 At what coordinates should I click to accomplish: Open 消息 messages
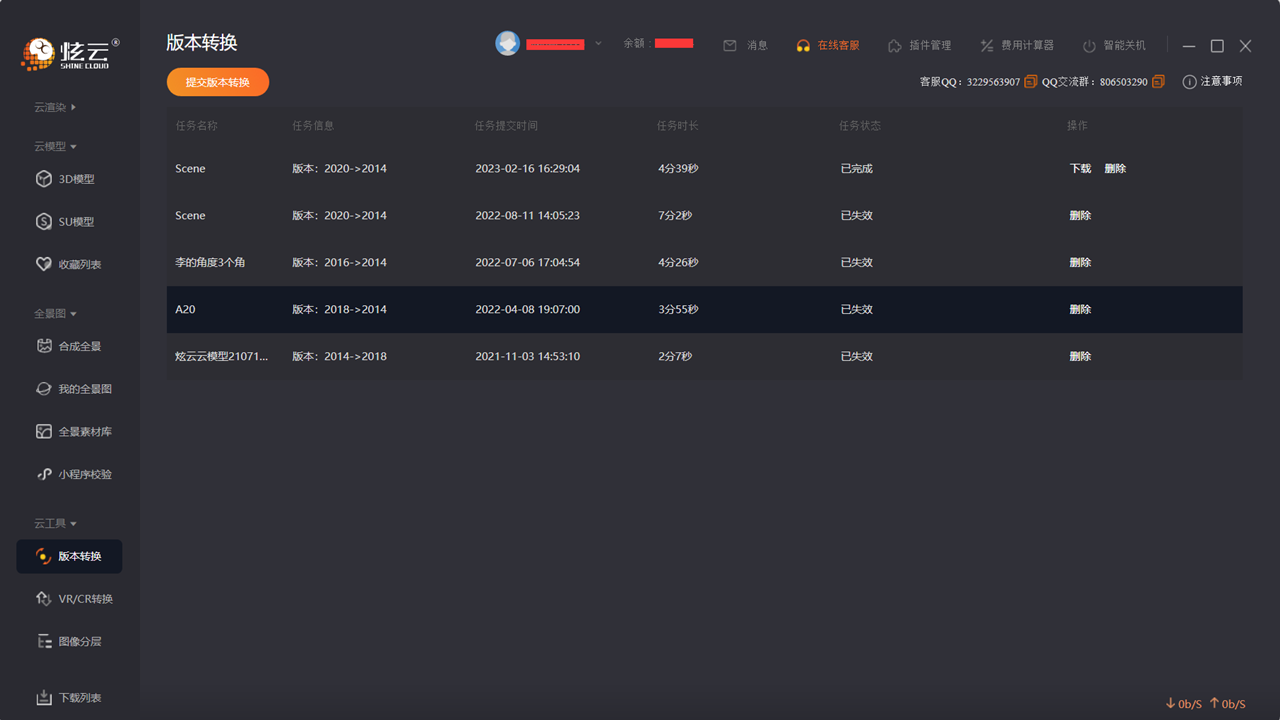[x=745, y=46]
